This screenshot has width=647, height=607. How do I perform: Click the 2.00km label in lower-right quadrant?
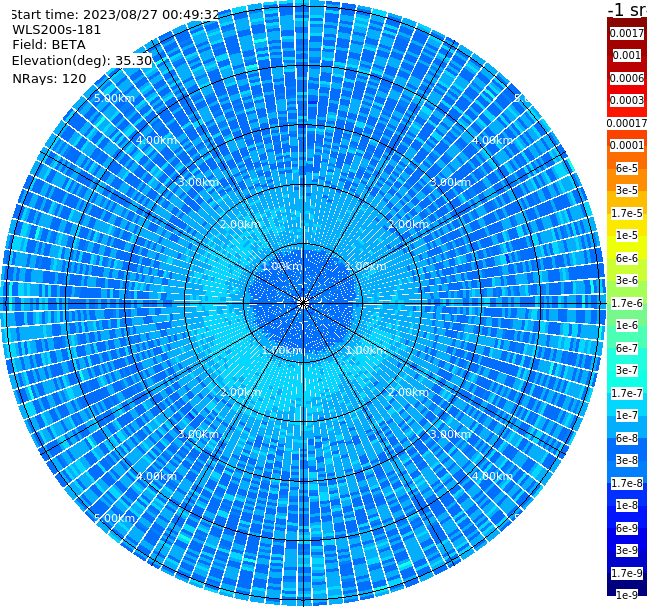pos(408,392)
